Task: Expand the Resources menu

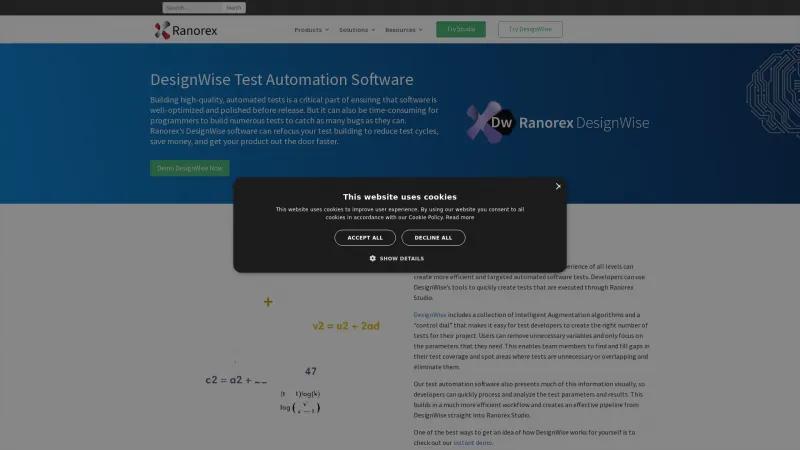Action: coord(404,30)
